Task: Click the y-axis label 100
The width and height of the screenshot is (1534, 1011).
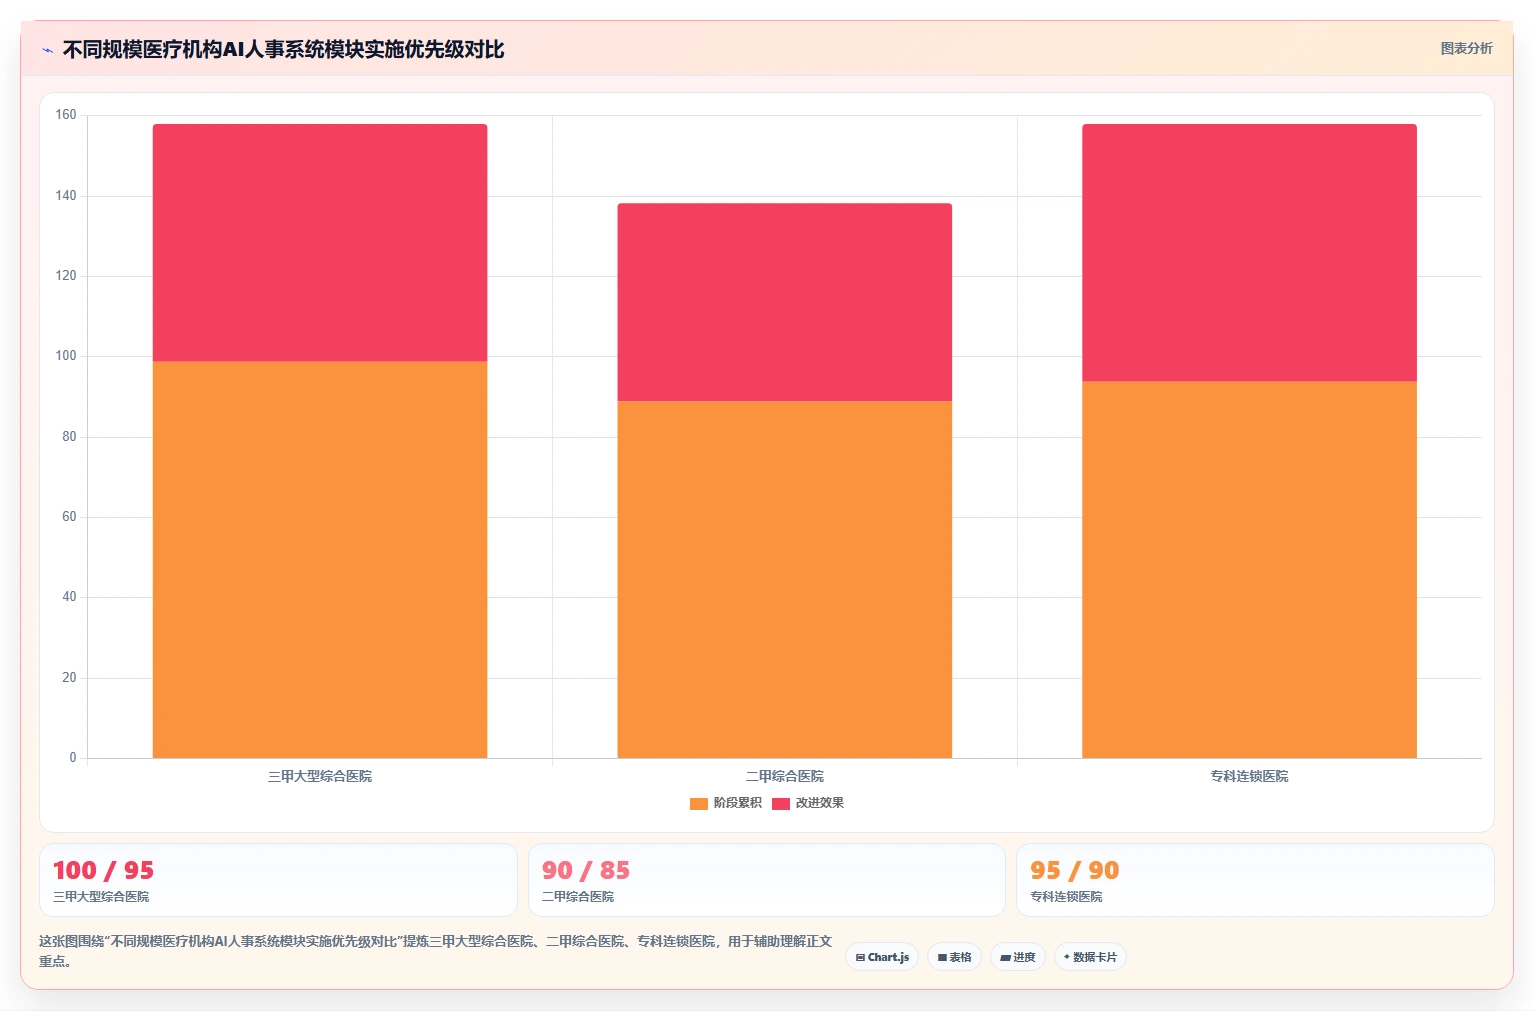Action: [x=66, y=356]
